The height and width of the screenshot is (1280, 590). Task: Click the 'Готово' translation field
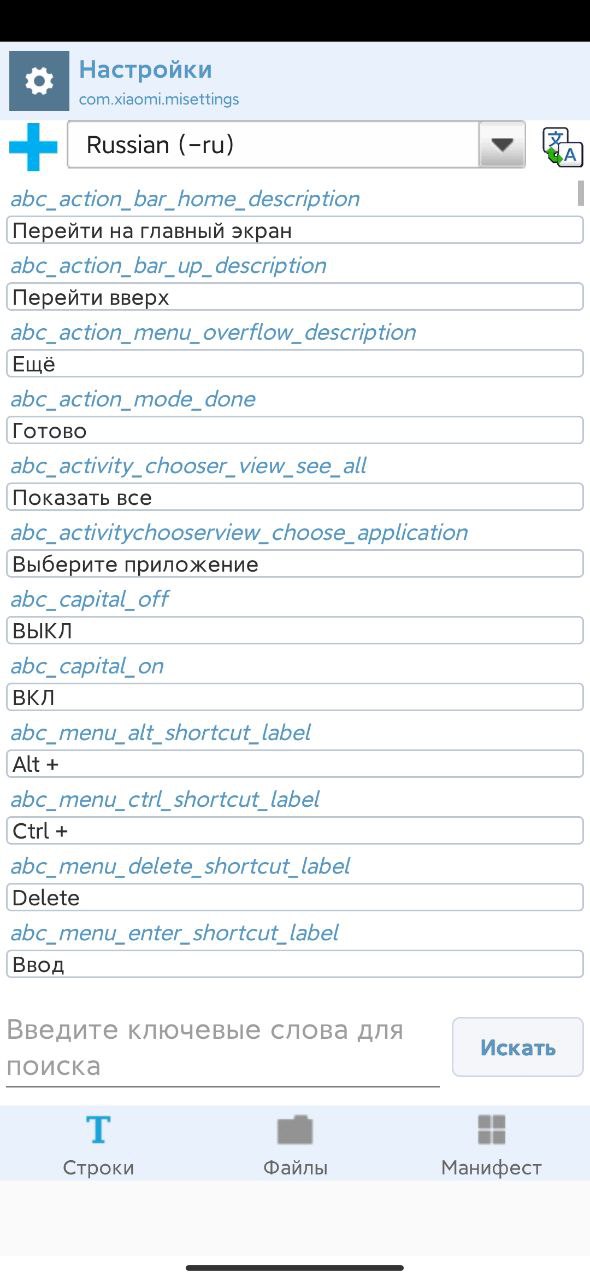pyautogui.click(x=295, y=431)
